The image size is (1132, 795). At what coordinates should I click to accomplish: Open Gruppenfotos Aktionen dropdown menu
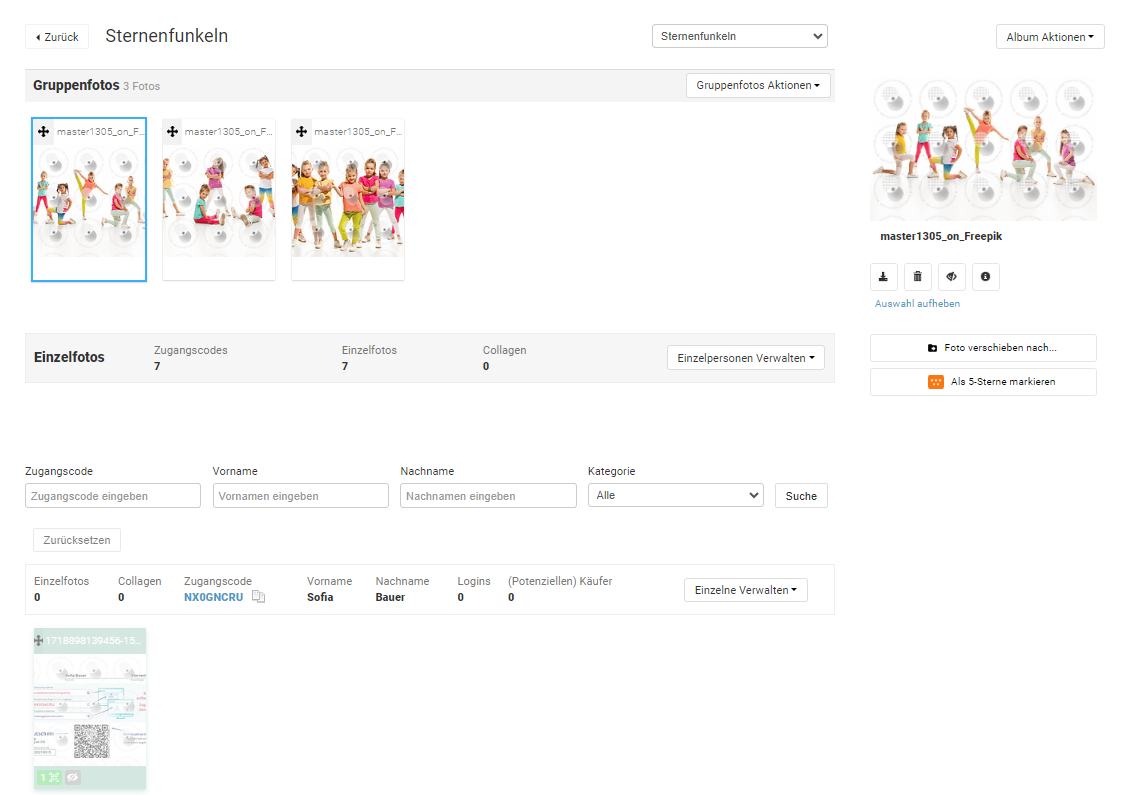[x=757, y=85]
